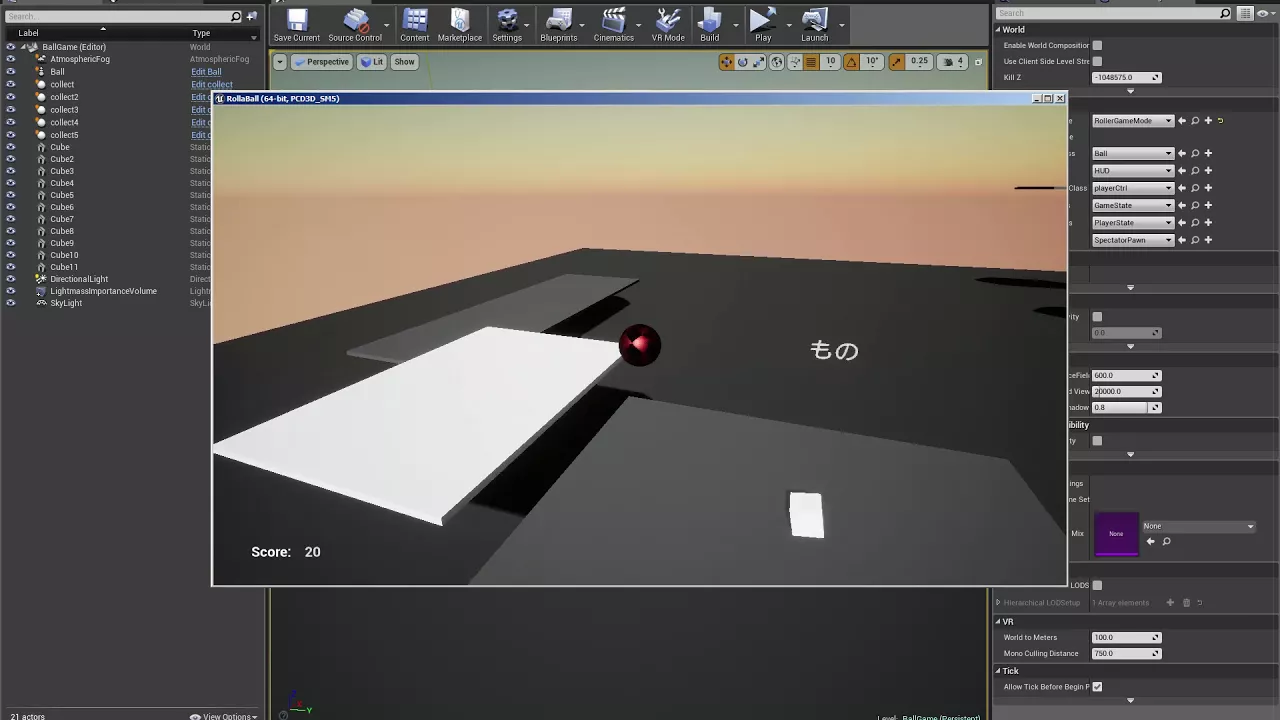
Task: Hide SkyLight actor visibility eye
Action: coord(10,303)
